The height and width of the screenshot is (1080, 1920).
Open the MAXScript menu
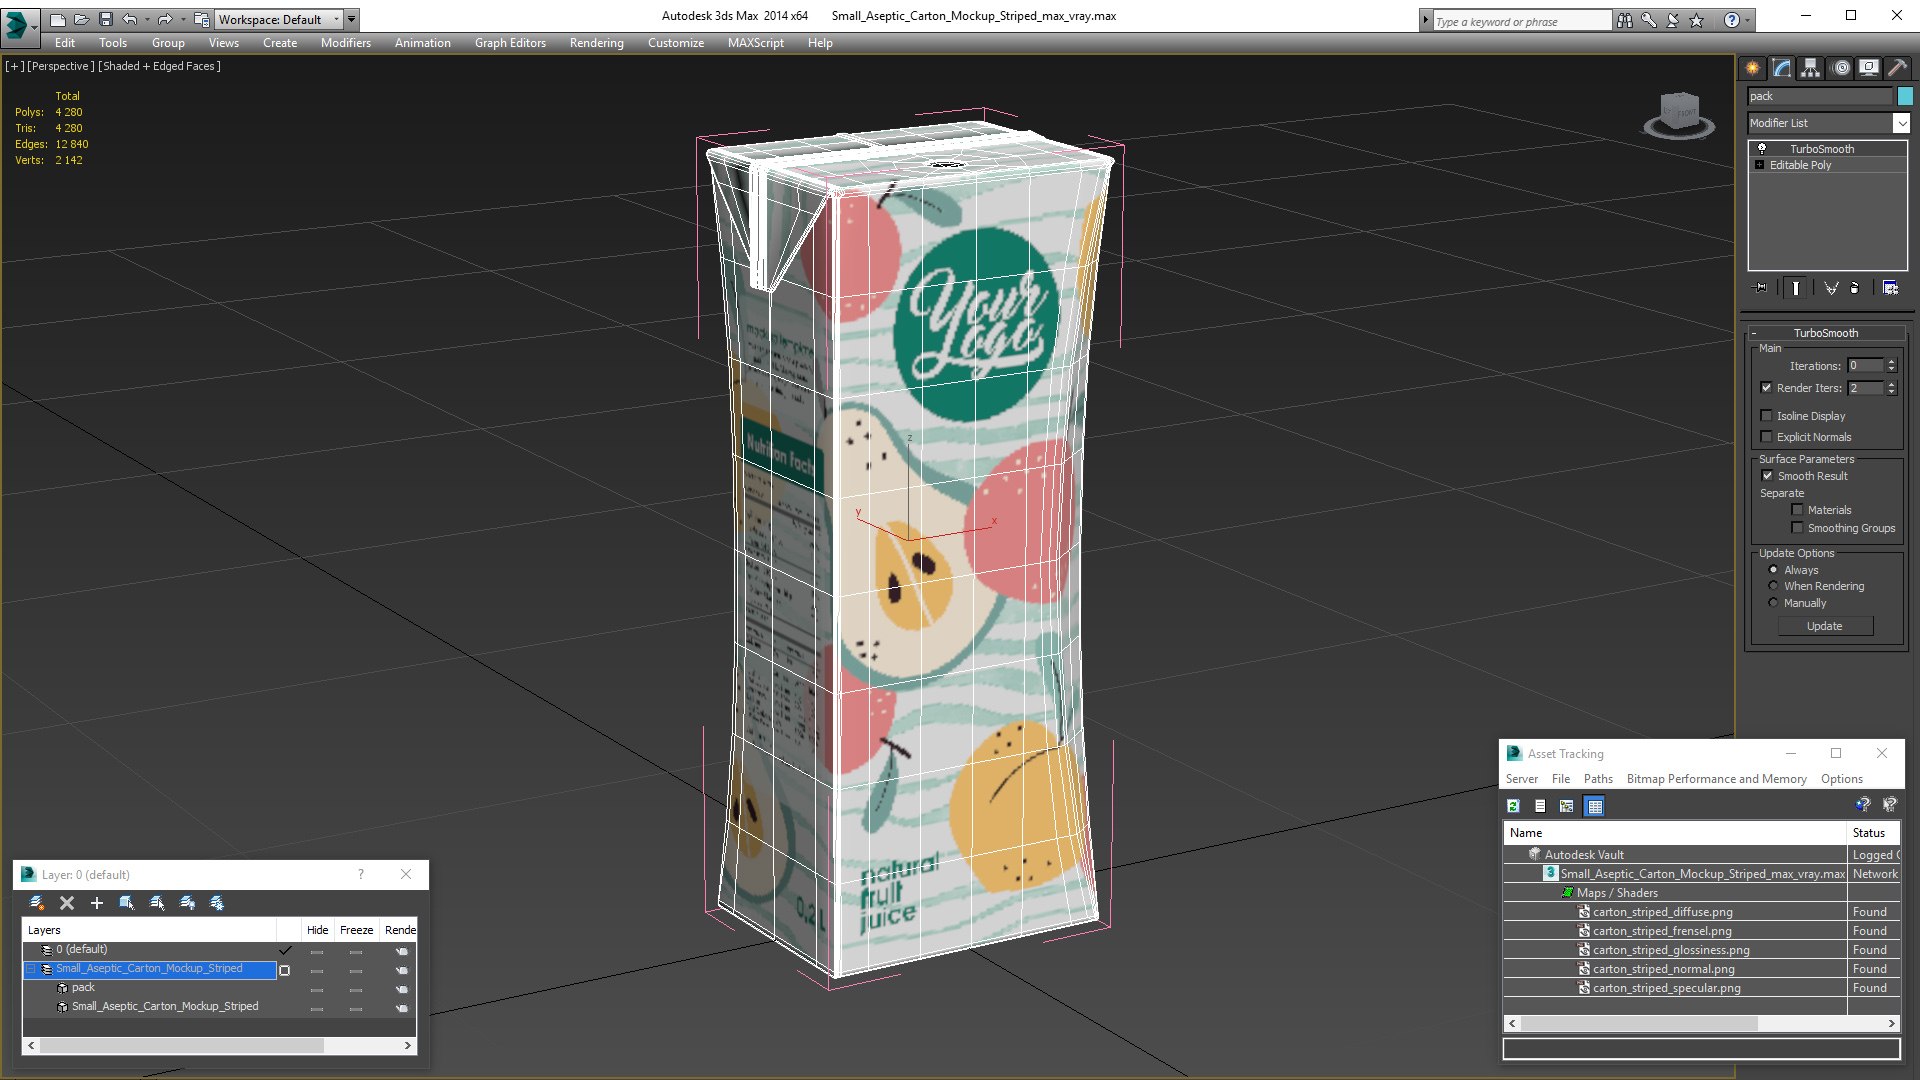point(755,43)
